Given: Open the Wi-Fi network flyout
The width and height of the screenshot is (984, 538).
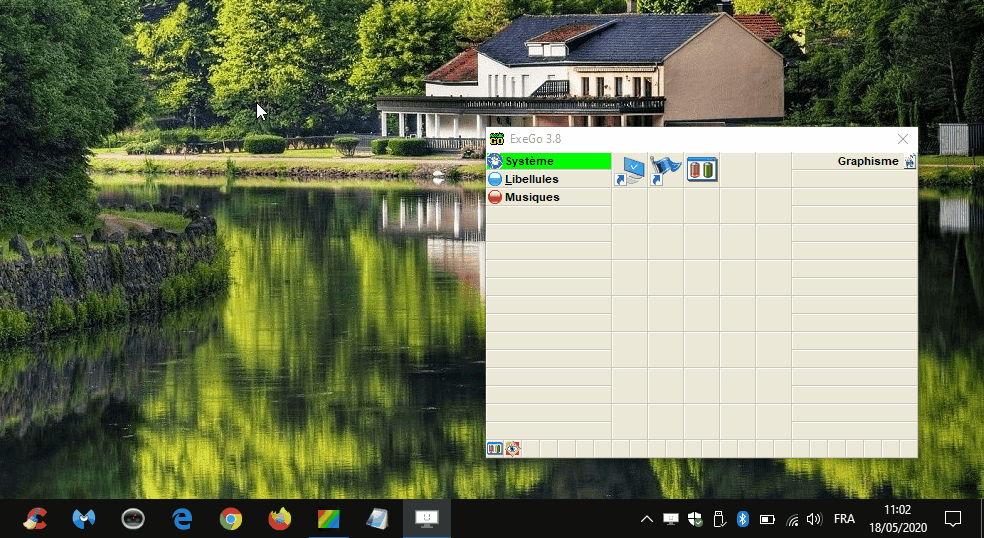Looking at the screenshot, I should (792, 519).
